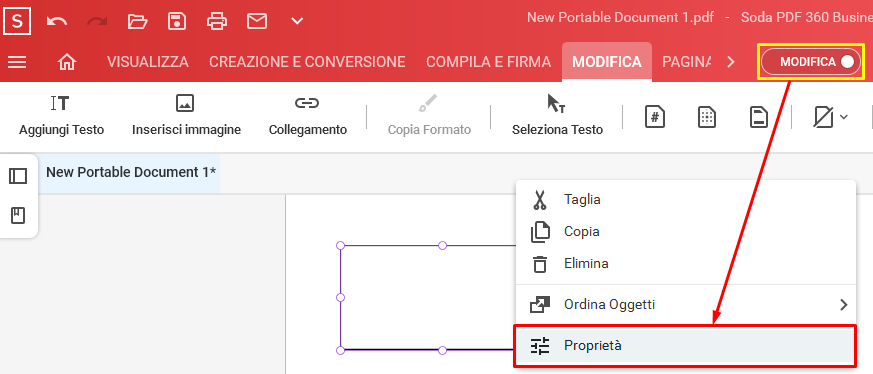Save the document with the disk icon
873x374 pixels.
click(176, 21)
